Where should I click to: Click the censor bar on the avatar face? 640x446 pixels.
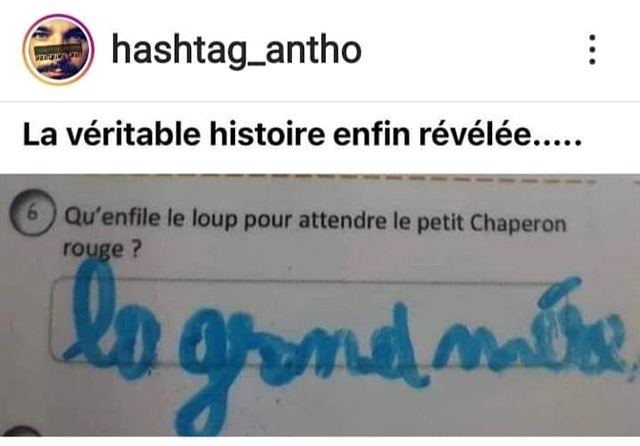click(x=58, y=52)
